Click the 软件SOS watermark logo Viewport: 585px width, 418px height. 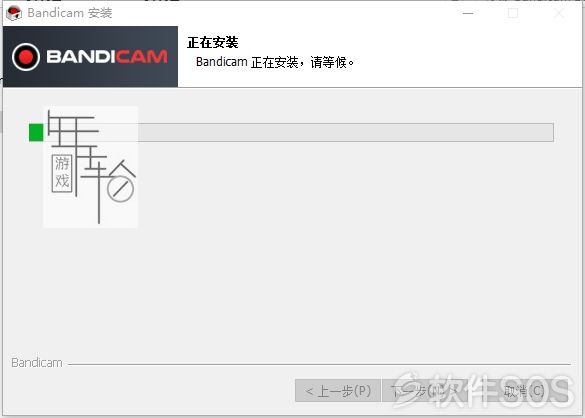pyautogui.click(x=483, y=390)
